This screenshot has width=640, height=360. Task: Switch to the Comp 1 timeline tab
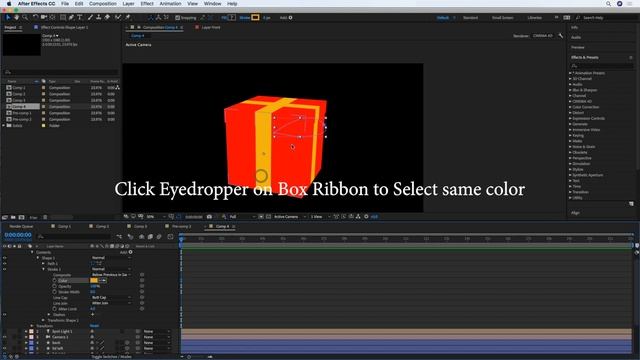coord(64,226)
